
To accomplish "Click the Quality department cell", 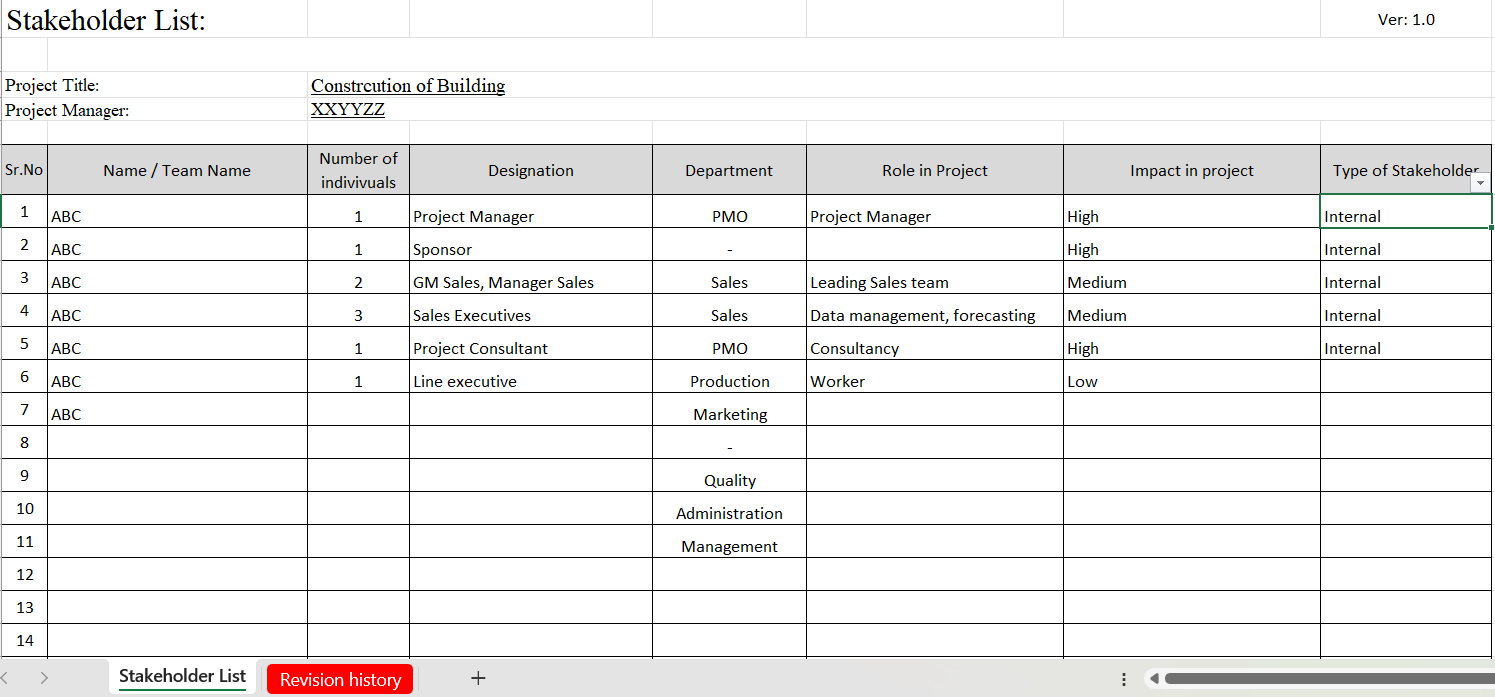I will tap(729, 479).
